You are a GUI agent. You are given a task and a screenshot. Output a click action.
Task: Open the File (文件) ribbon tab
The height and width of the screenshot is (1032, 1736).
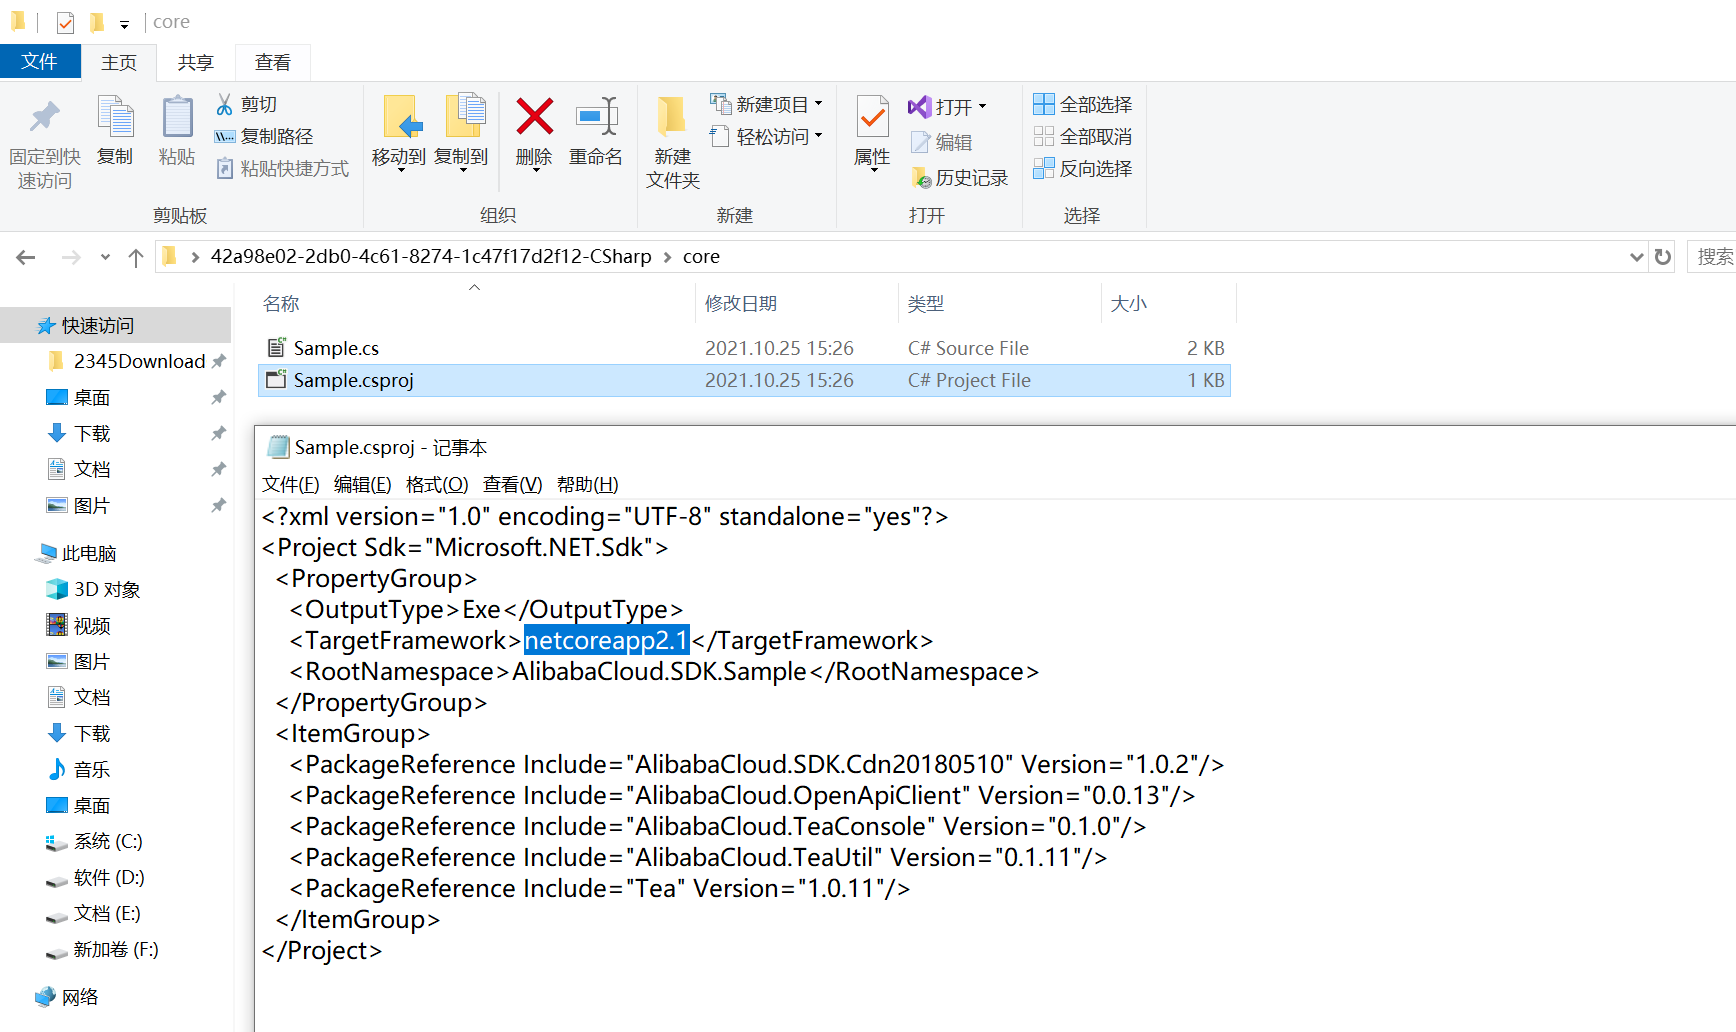point(40,62)
